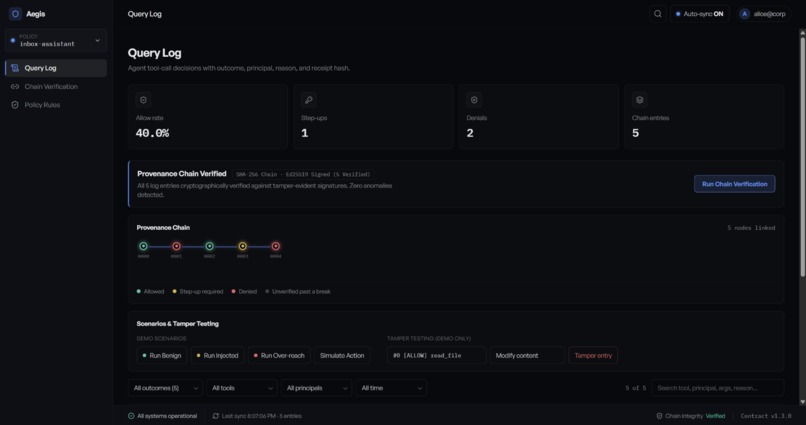Click the Chain integrity Verified status

tap(691, 416)
